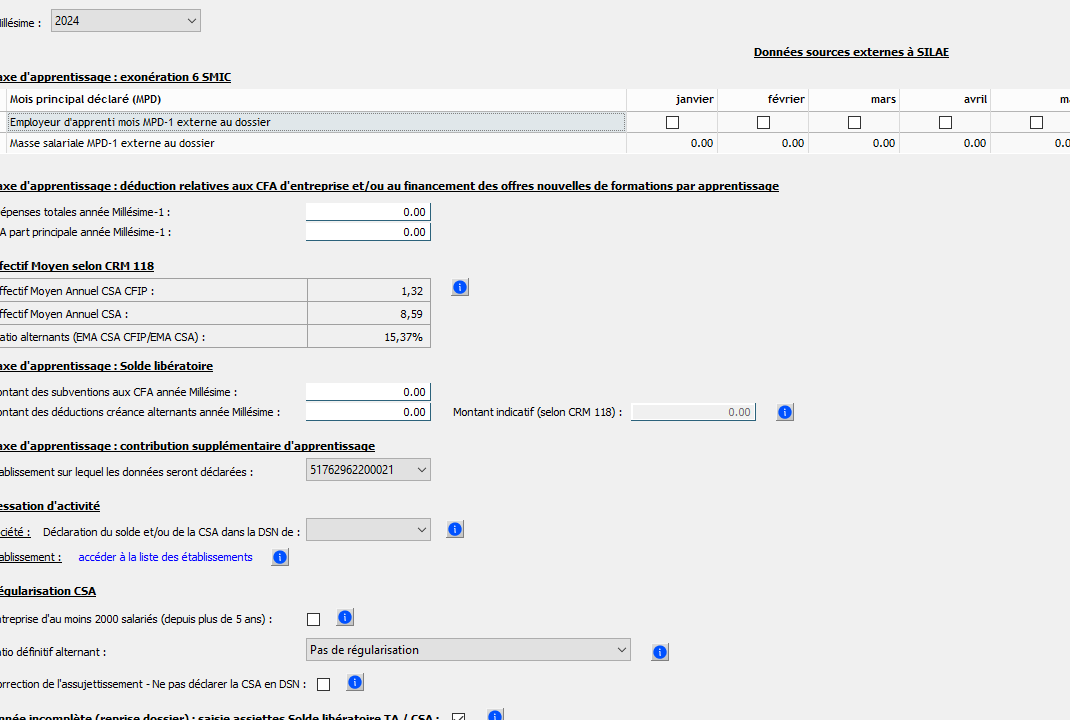The height and width of the screenshot is (720, 1070).
Task: Click the février column header
Action: click(x=764, y=100)
